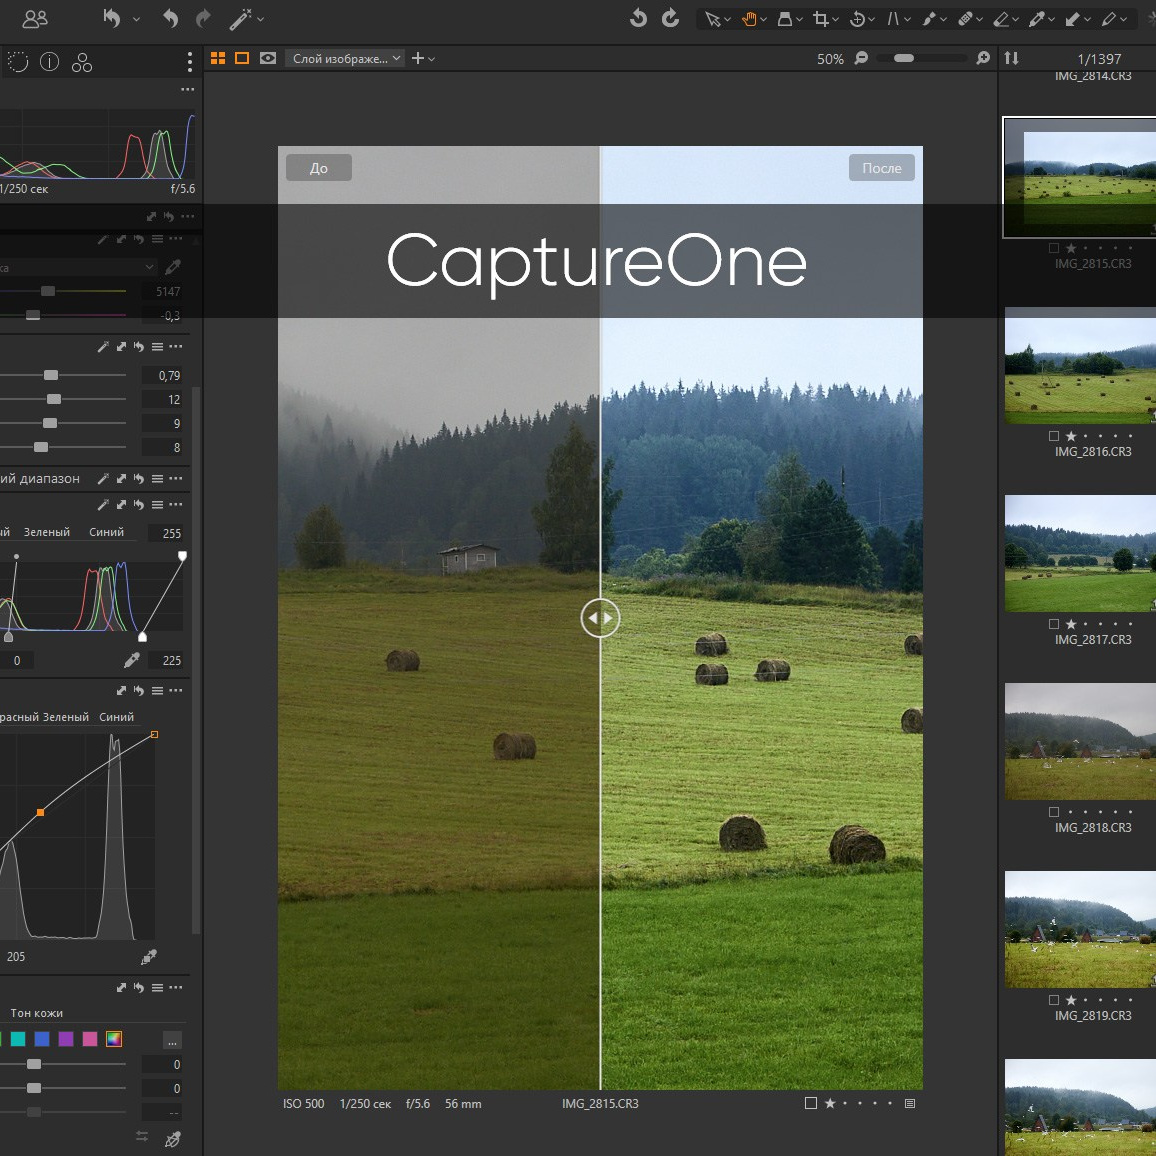Toggle the multi-image grid view
Screen dimensions: 1156x1156
(218, 58)
